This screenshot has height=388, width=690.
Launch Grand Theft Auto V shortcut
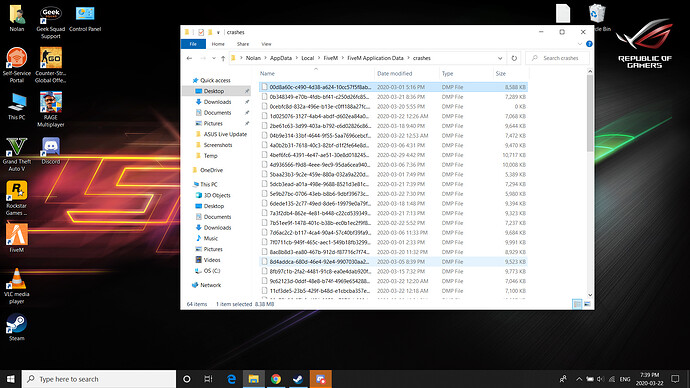[x=17, y=154]
